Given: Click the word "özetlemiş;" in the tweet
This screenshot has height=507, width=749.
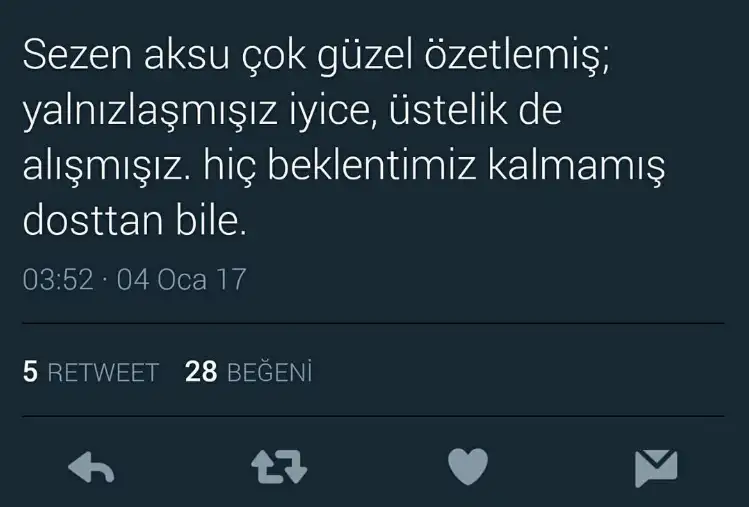Looking at the screenshot, I should [517, 55].
